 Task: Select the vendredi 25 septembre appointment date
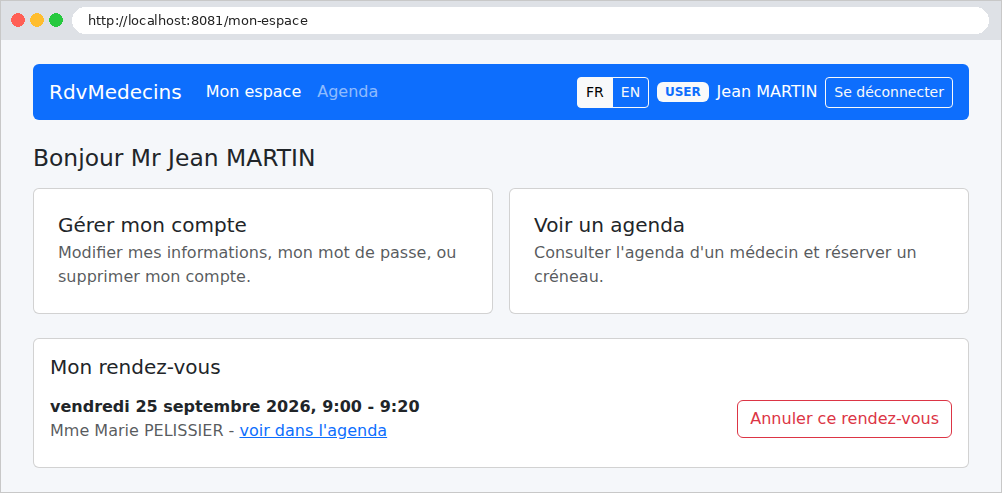pos(235,407)
